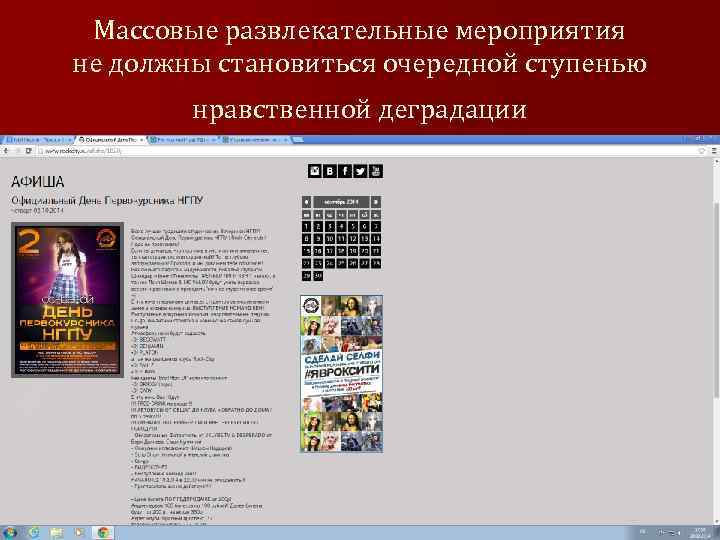The image size is (720, 540).
Task: Select day 1 in the calendar
Action: 306,226
